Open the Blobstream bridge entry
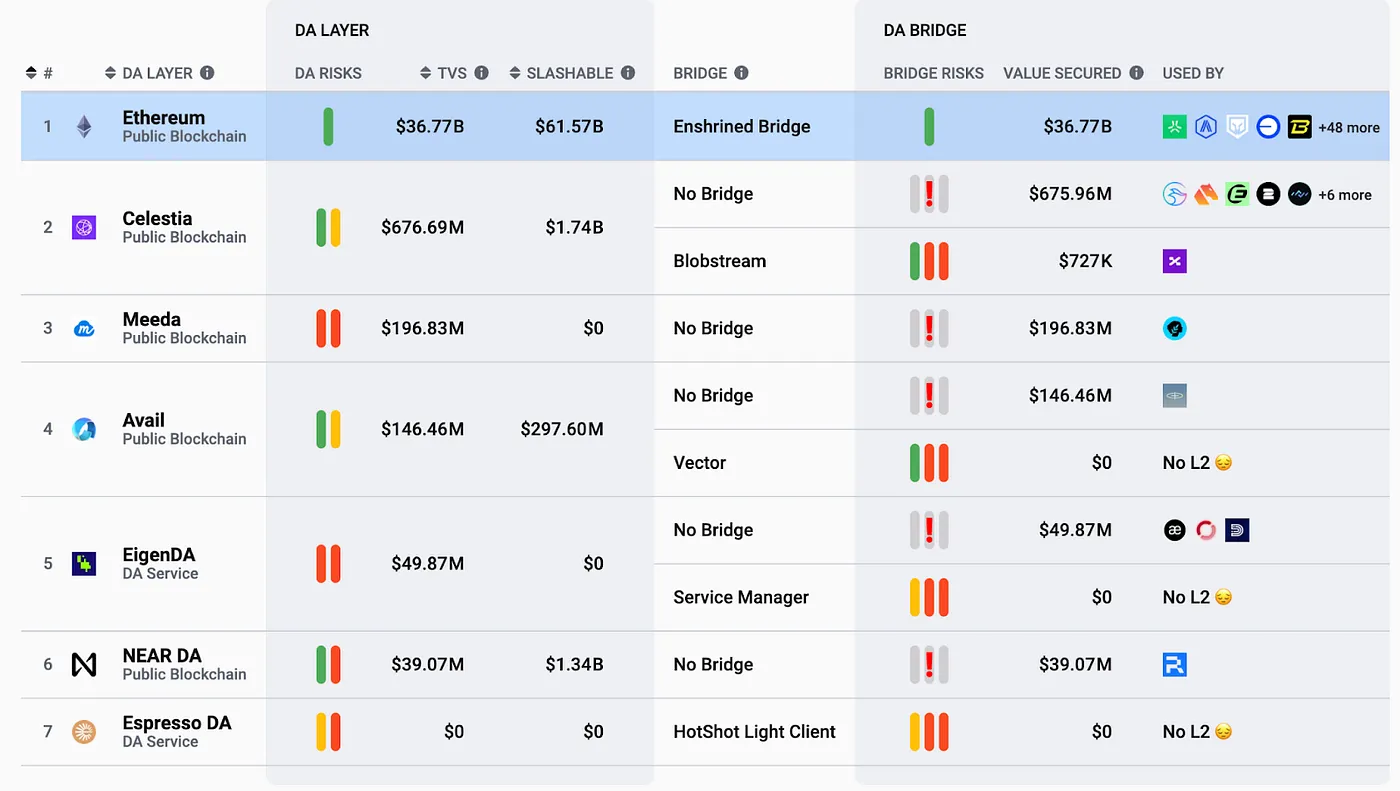Viewport: 1400px width, 791px height. (x=720, y=261)
